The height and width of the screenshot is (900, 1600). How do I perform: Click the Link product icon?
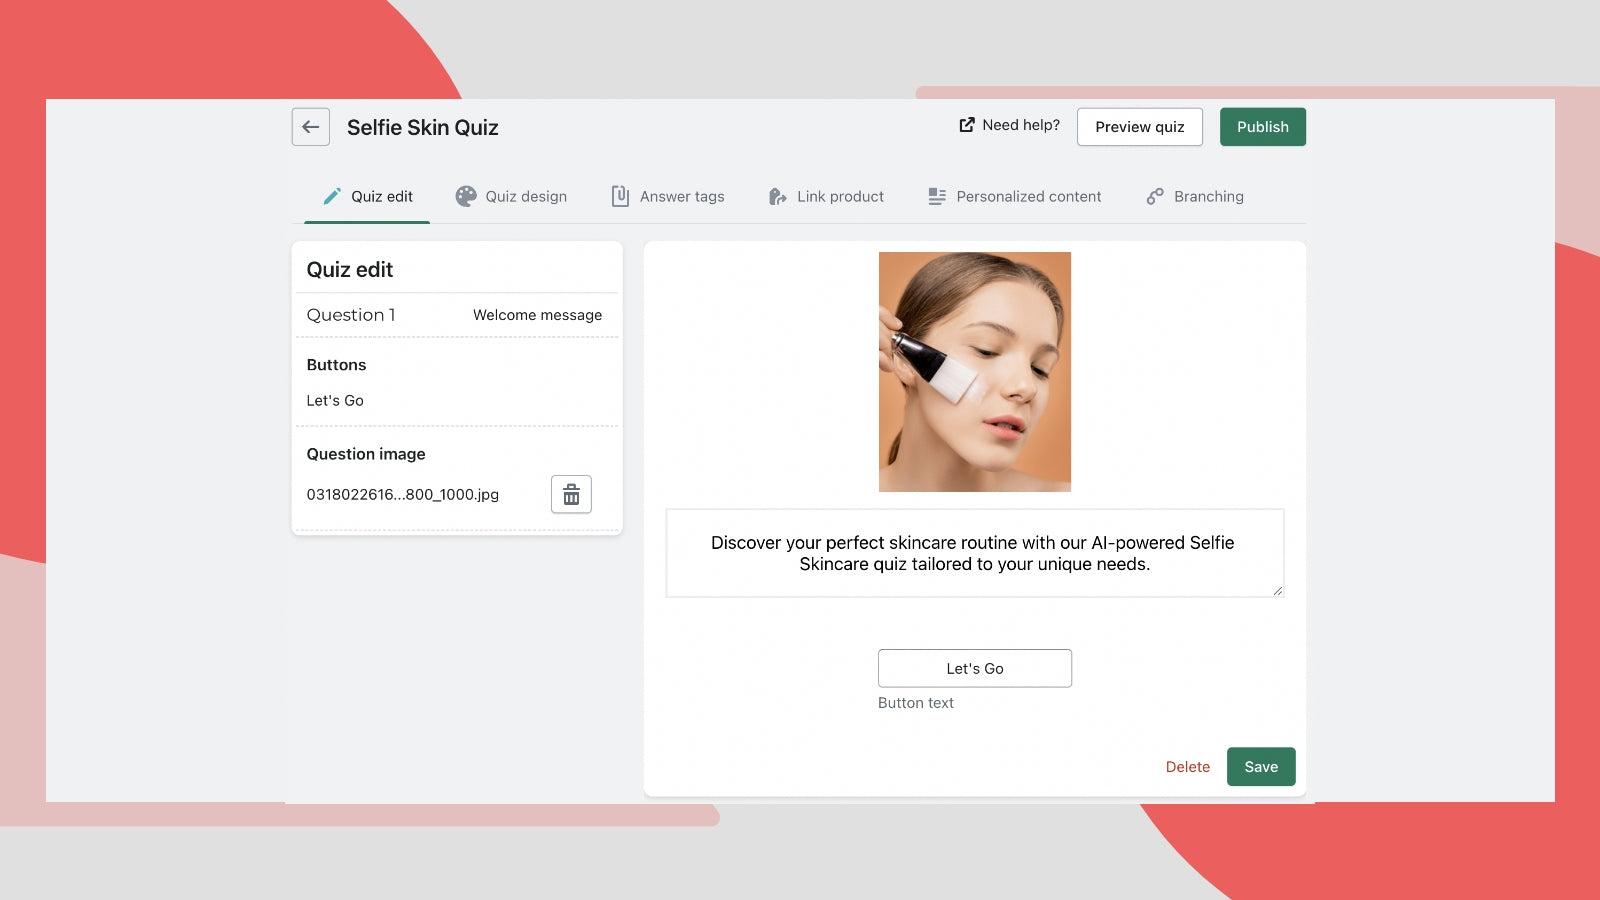pos(777,196)
